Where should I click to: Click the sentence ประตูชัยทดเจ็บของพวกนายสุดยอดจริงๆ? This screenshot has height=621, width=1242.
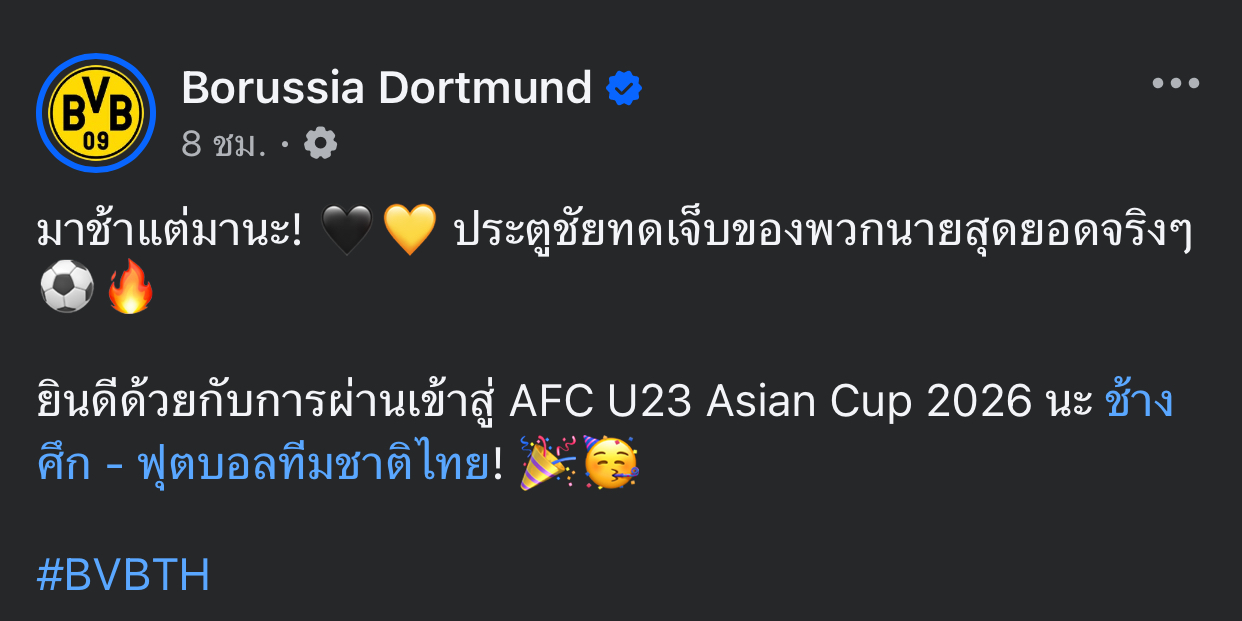824,233
